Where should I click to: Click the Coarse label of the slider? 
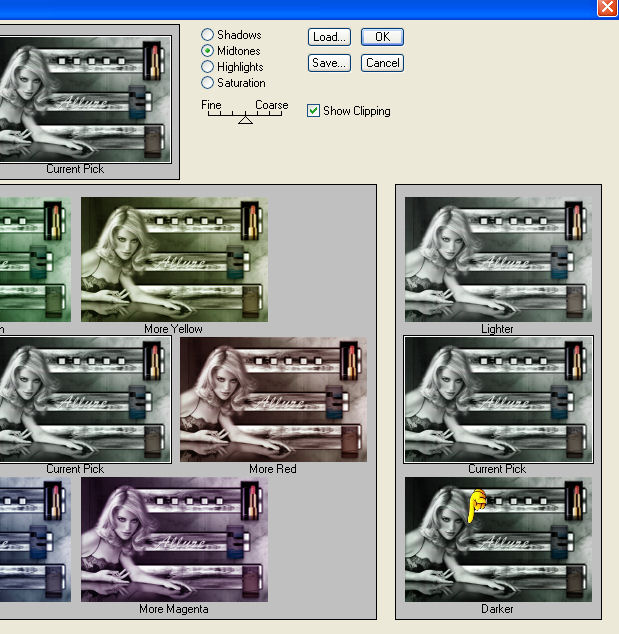pyautogui.click(x=272, y=105)
